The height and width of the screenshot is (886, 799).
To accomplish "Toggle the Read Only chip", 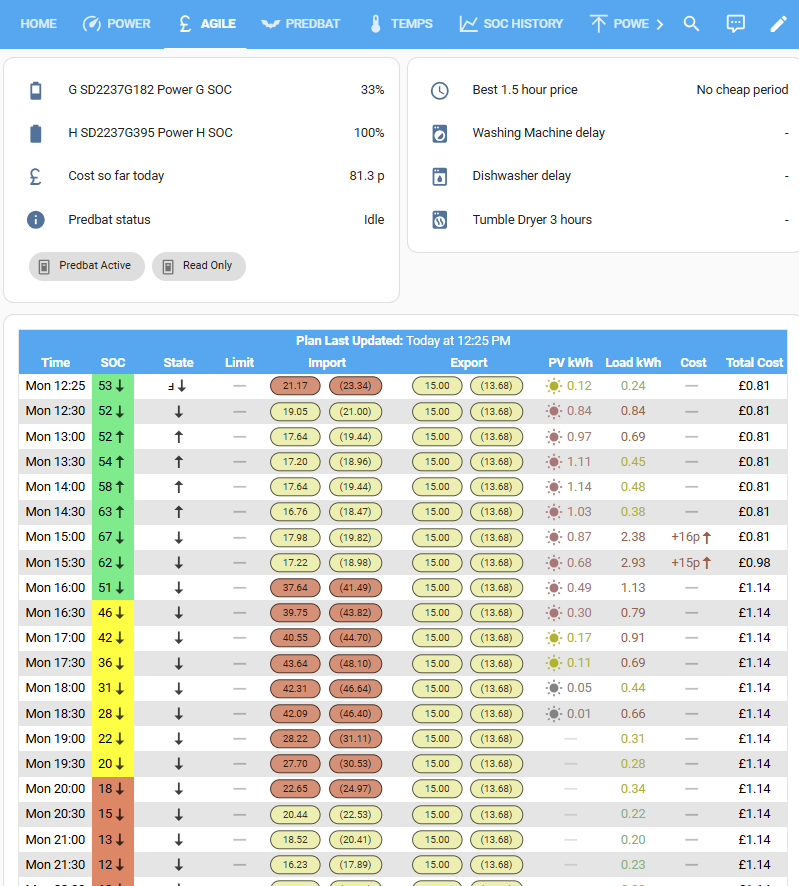I will tap(199, 266).
